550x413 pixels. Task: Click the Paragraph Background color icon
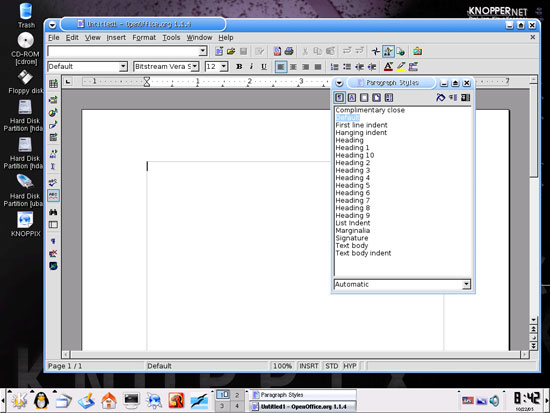click(413, 67)
